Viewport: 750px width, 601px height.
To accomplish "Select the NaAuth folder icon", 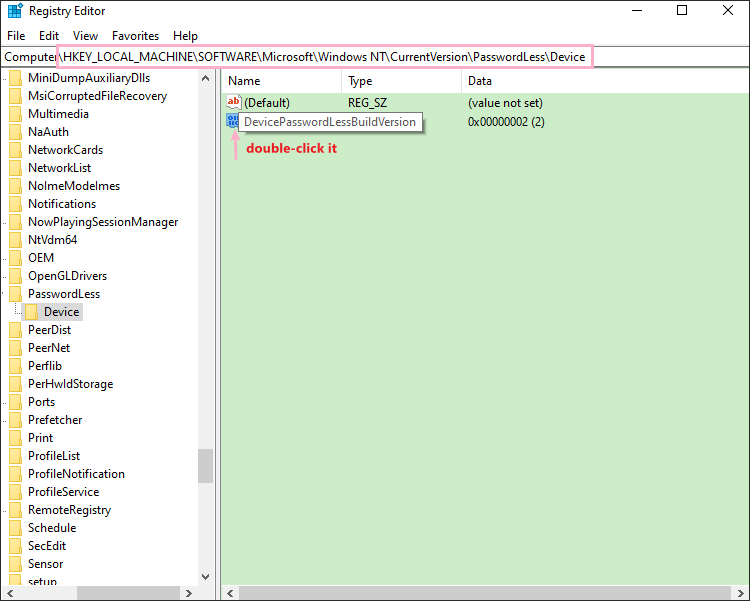I will pyautogui.click(x=15, y=132).
